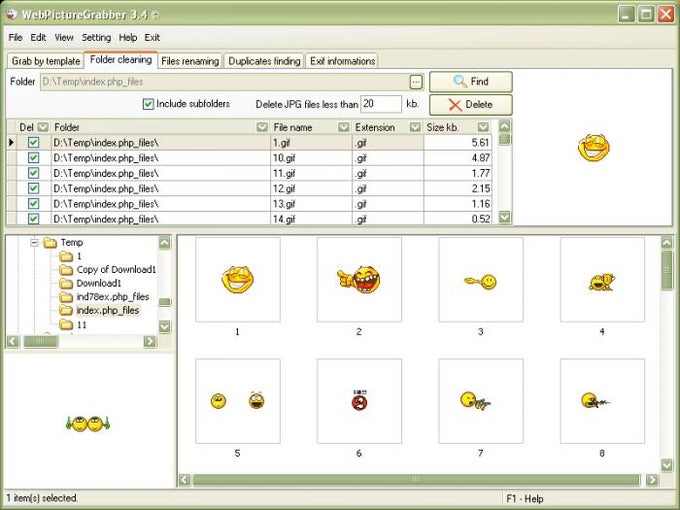Select thumbnail 2 pointing smiley
Image resolution: width=680 pixels, height=510 pixels.
tap(359, 280)
